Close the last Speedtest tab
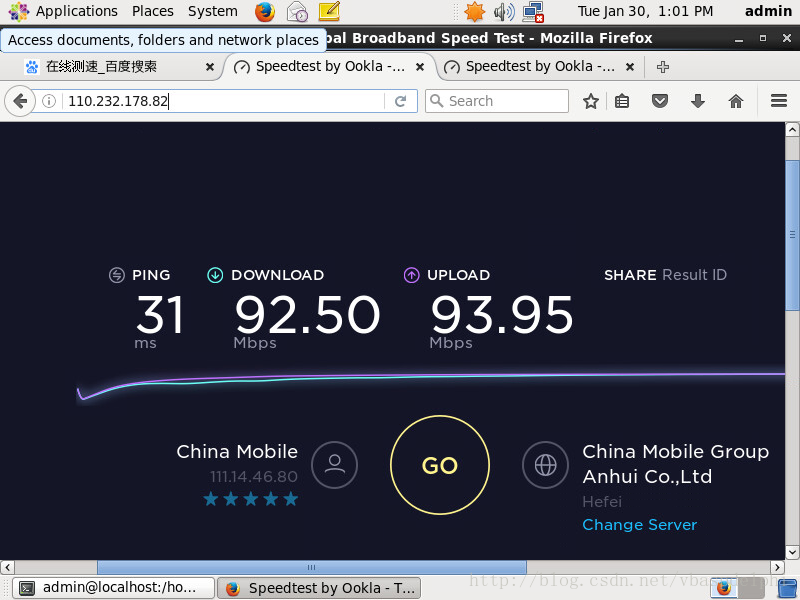 (x=630, y=67)
